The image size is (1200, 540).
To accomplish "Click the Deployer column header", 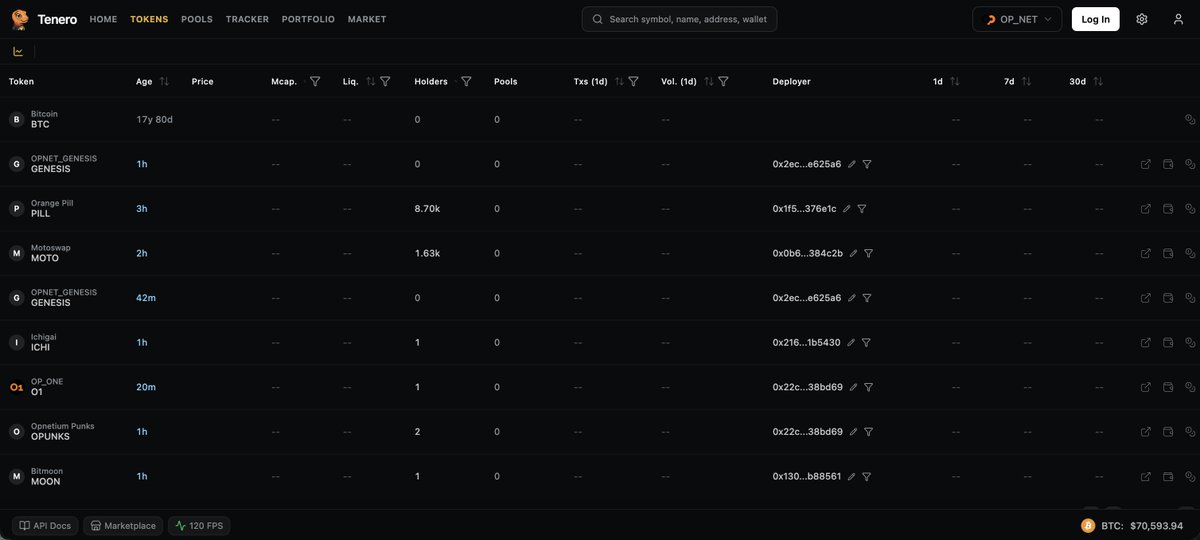I will (x=792, y=81).
